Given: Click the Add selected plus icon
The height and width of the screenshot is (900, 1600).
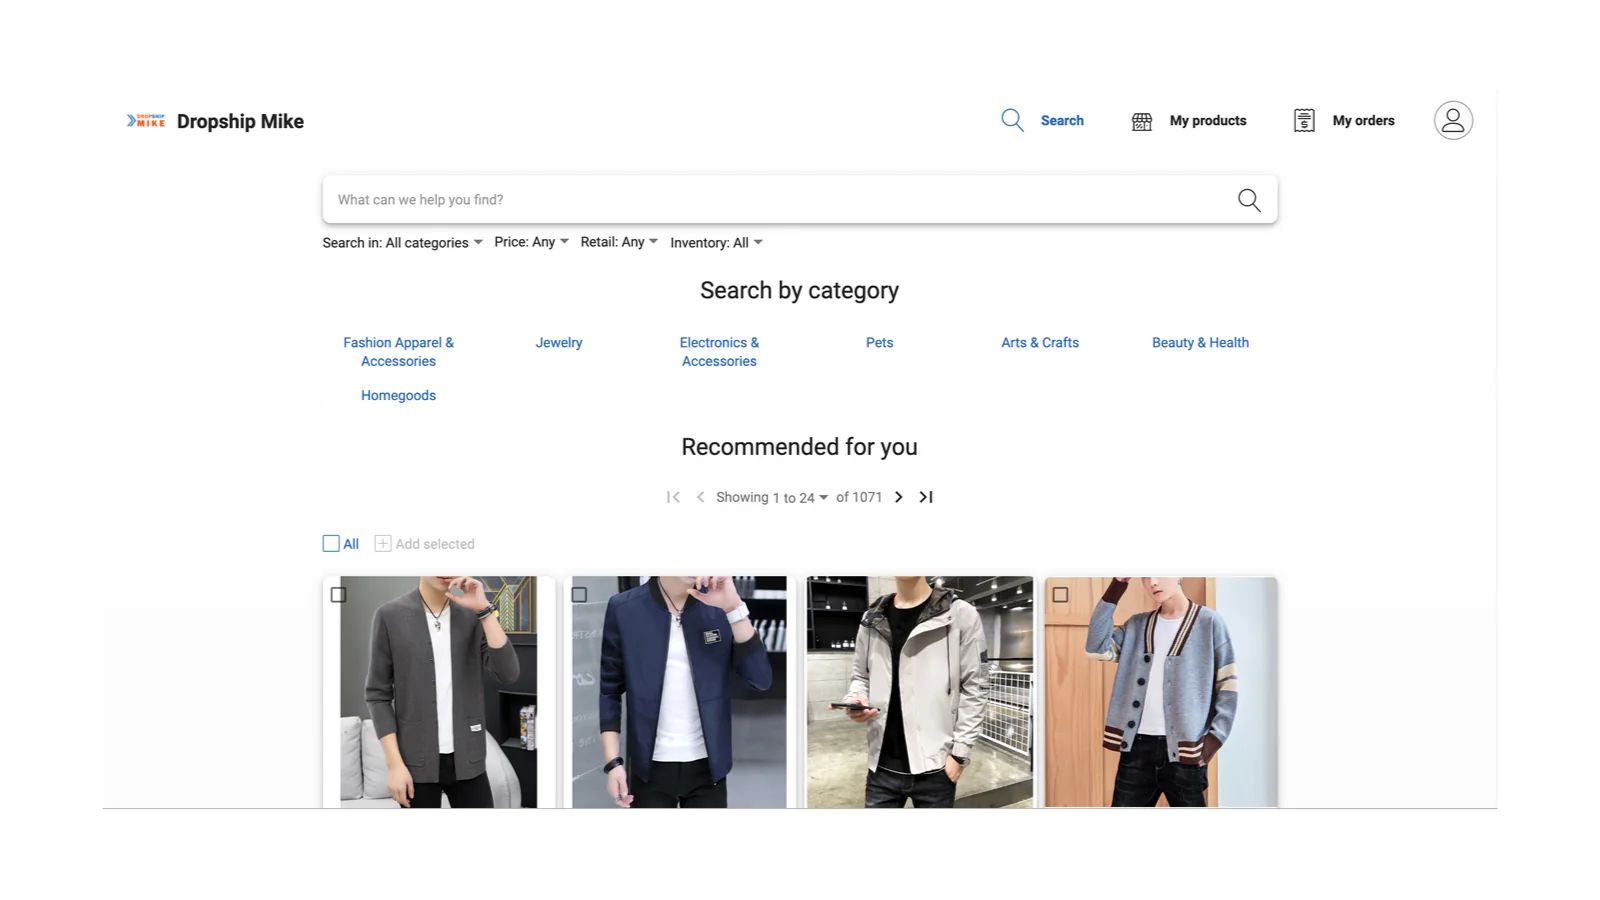Looking at the screenshot, I should (382, 544).
